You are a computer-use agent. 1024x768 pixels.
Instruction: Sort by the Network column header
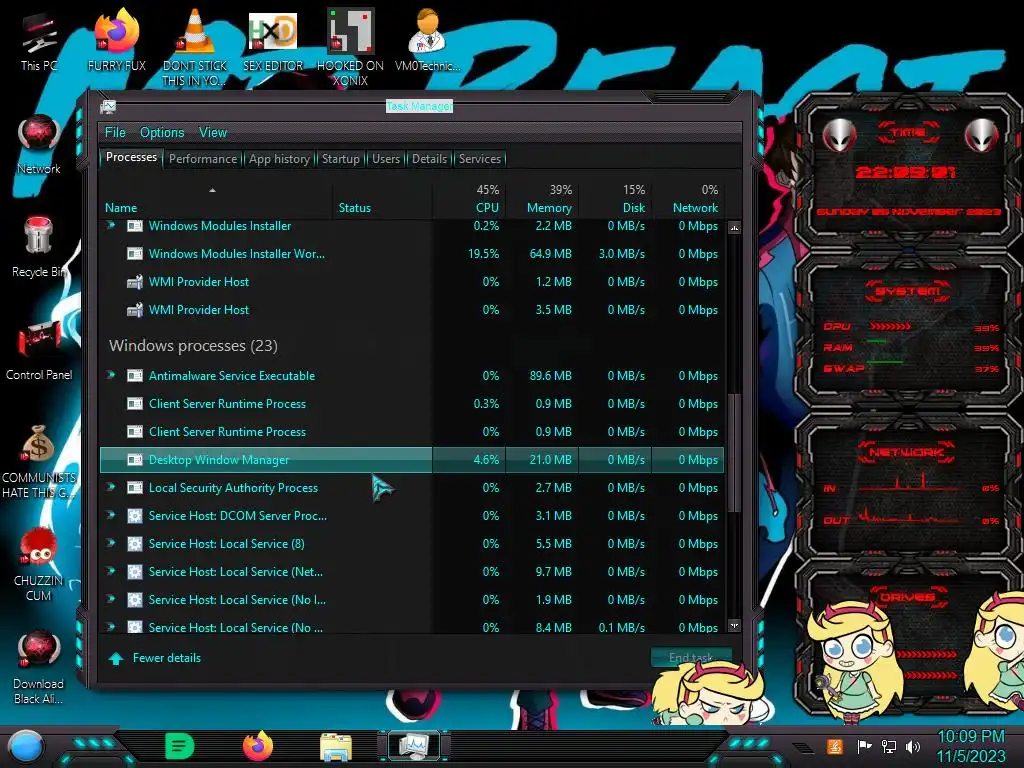point(688,200)
